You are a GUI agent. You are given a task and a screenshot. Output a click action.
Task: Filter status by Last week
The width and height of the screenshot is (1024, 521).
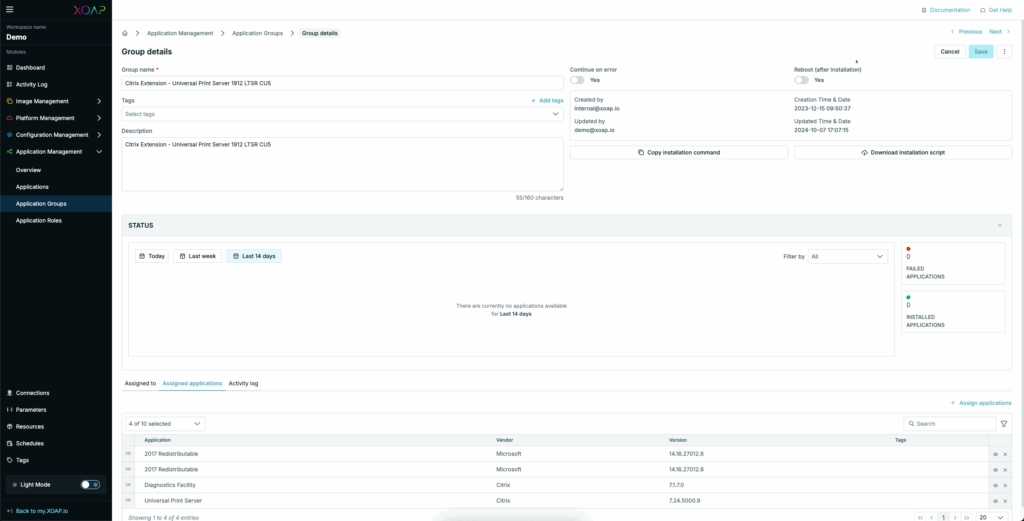[197, 257]
